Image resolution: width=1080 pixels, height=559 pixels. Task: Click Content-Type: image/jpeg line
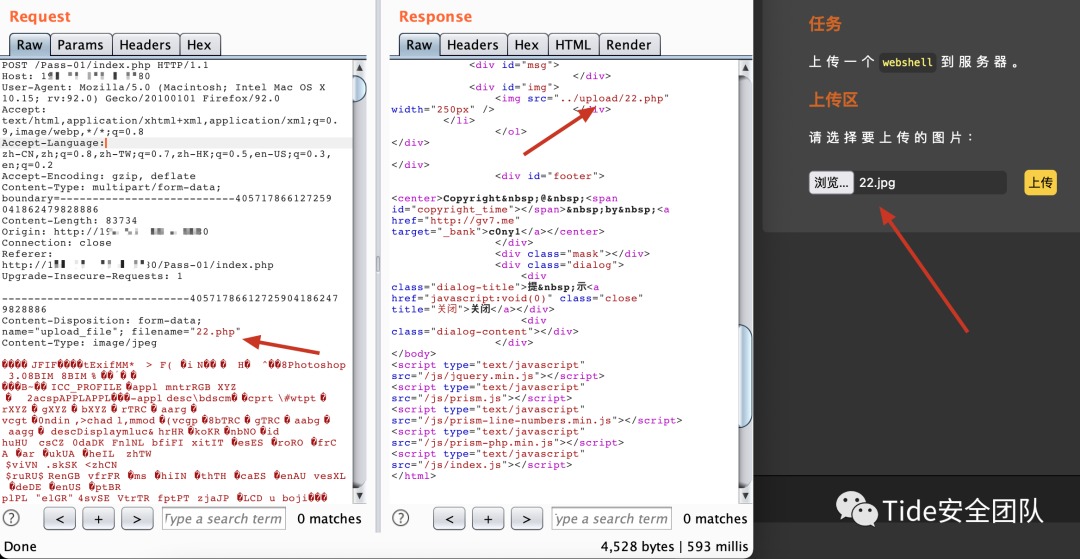coord(79,343)
